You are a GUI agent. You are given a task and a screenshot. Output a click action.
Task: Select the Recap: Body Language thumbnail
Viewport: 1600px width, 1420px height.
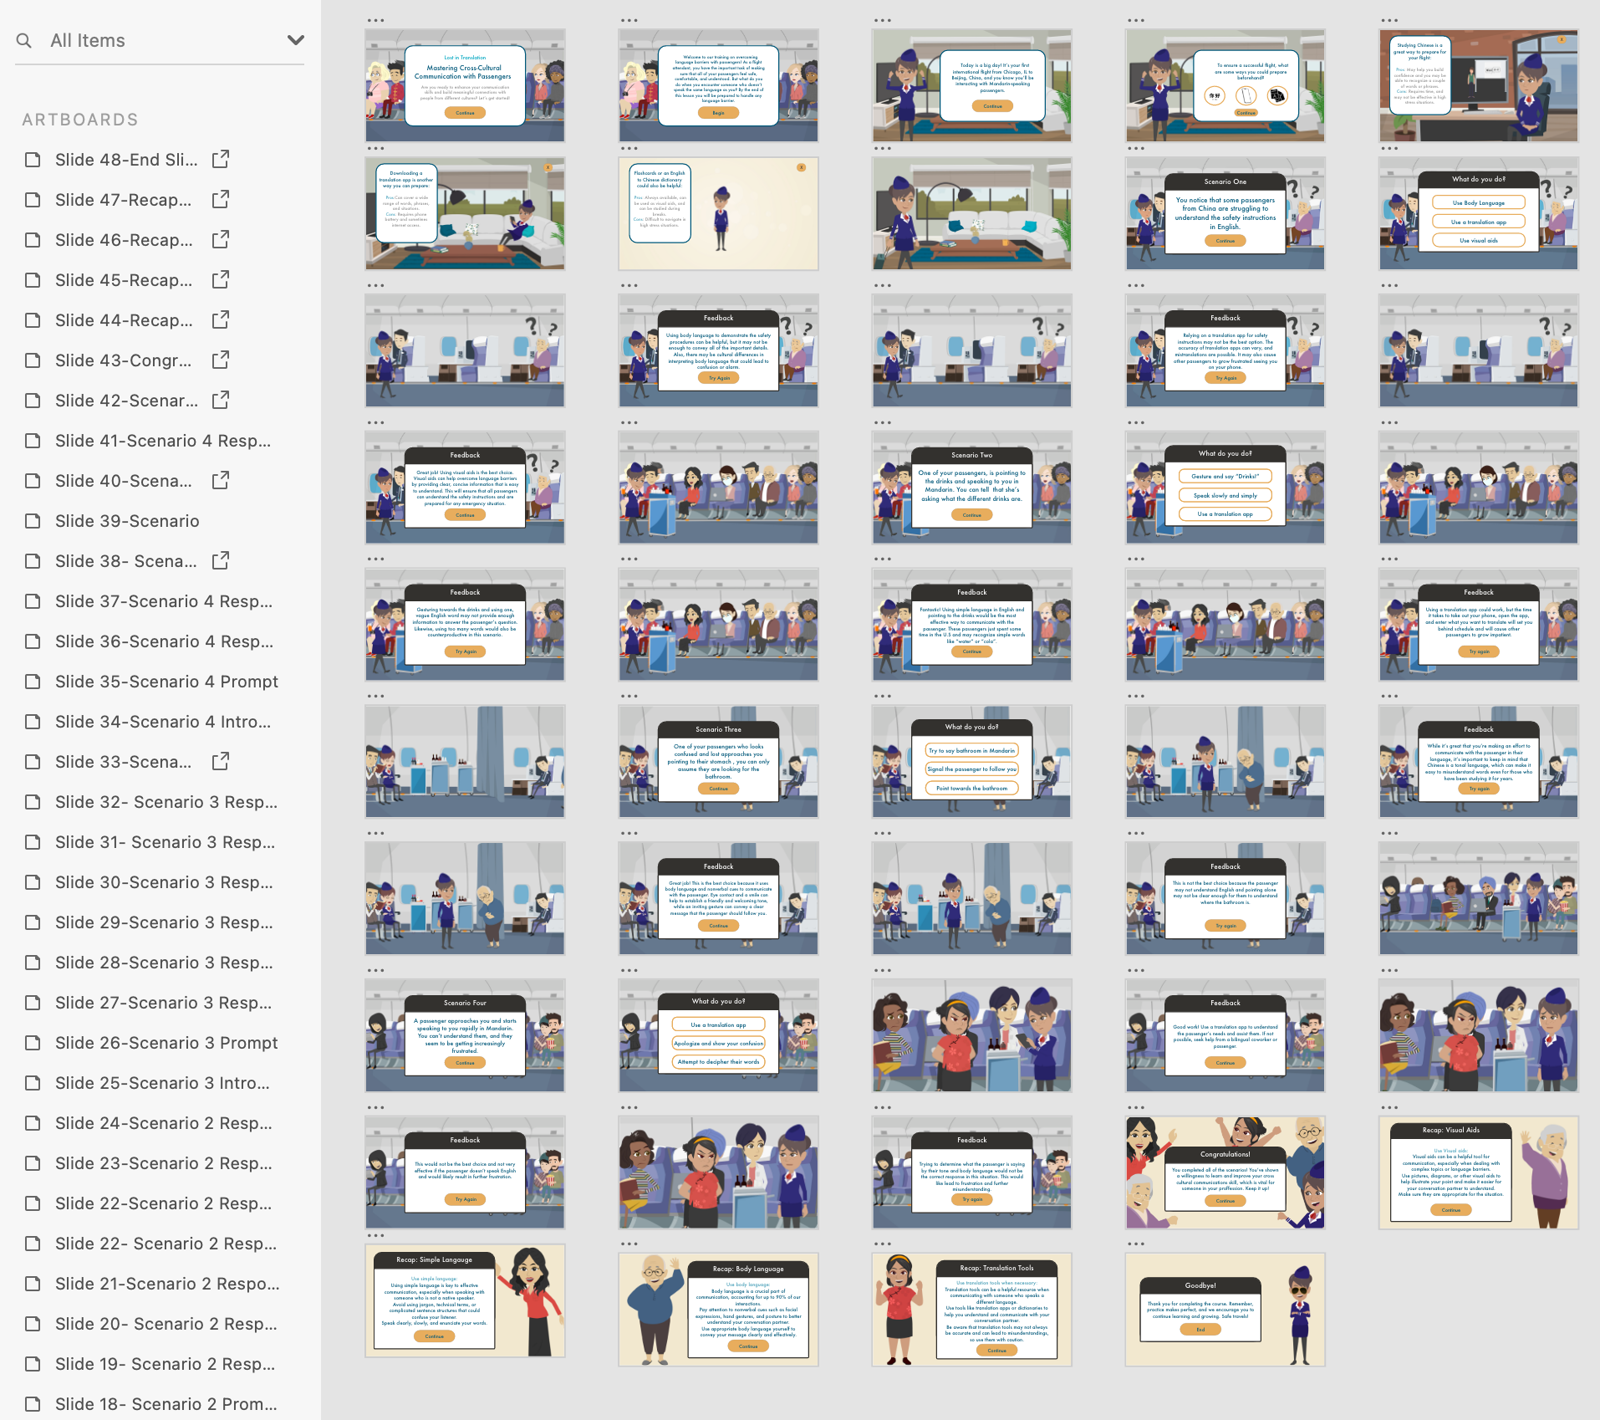coord(718,1309)
